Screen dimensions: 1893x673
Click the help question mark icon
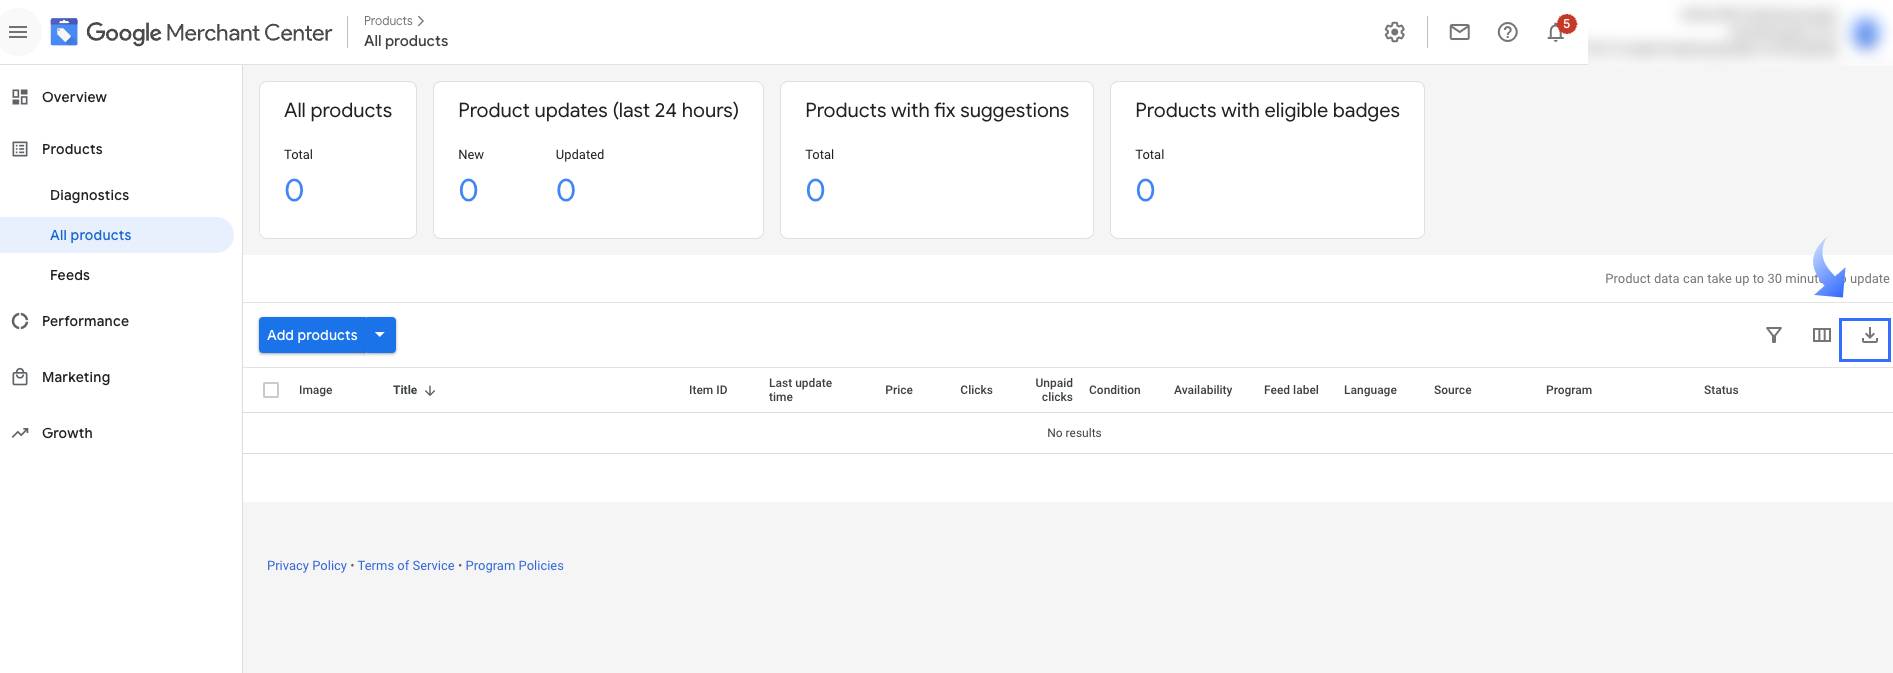click(x=1507, y=32)
